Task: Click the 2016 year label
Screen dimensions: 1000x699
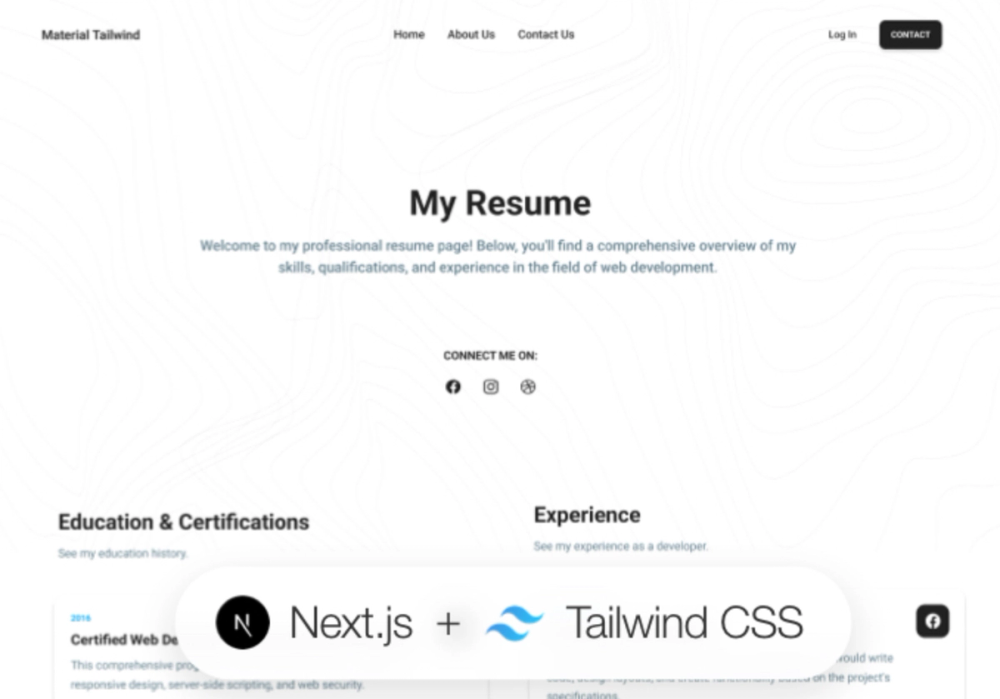Action: click(x=80, y=618)
